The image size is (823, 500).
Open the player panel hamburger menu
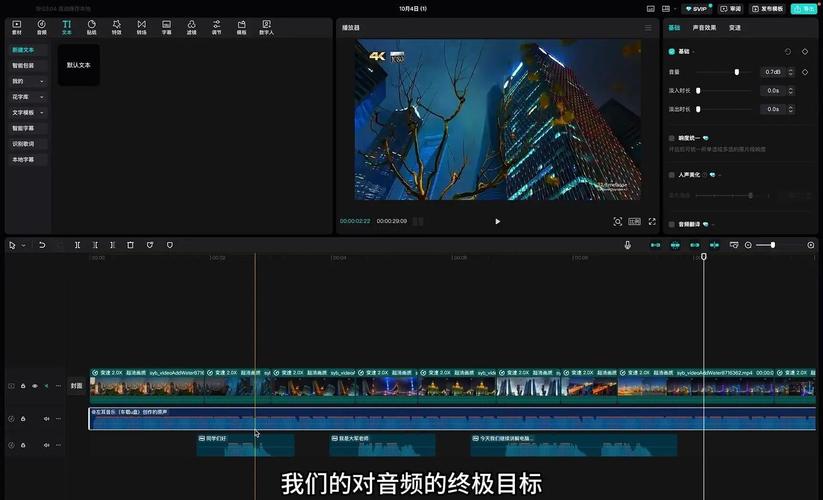(x=648, y=28)
